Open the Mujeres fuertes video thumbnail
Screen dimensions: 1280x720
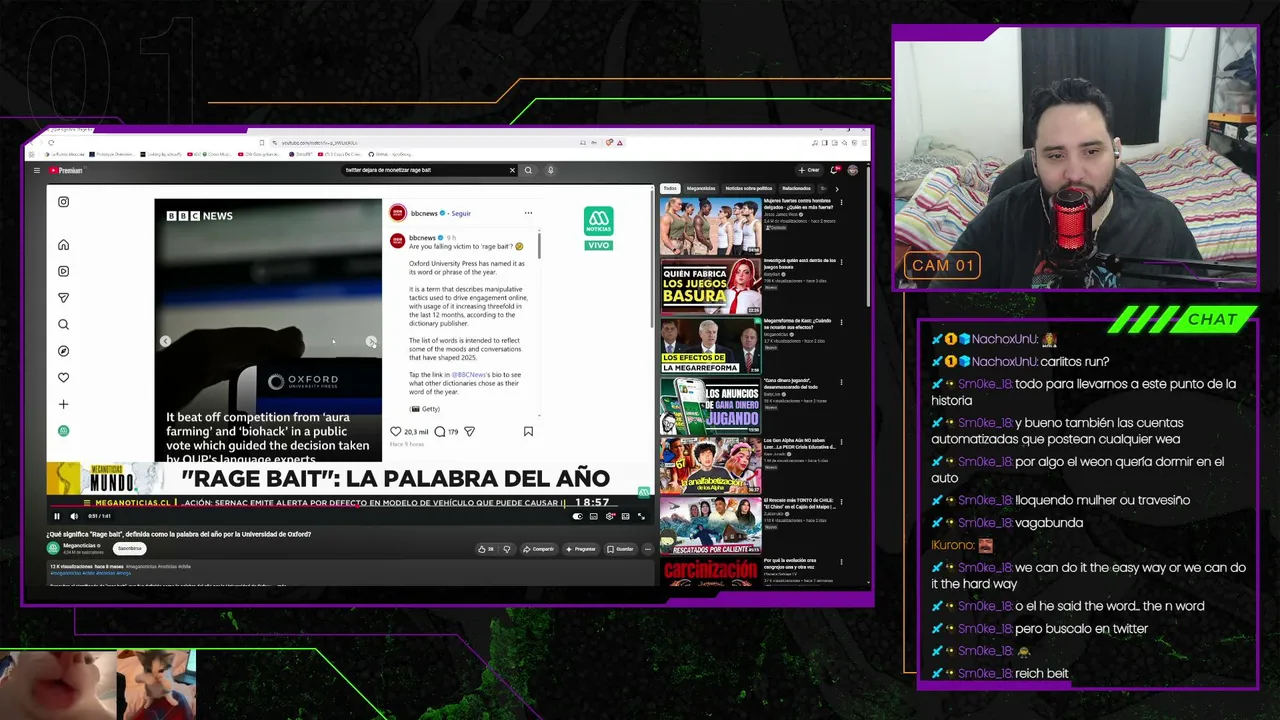coord(710,226)
